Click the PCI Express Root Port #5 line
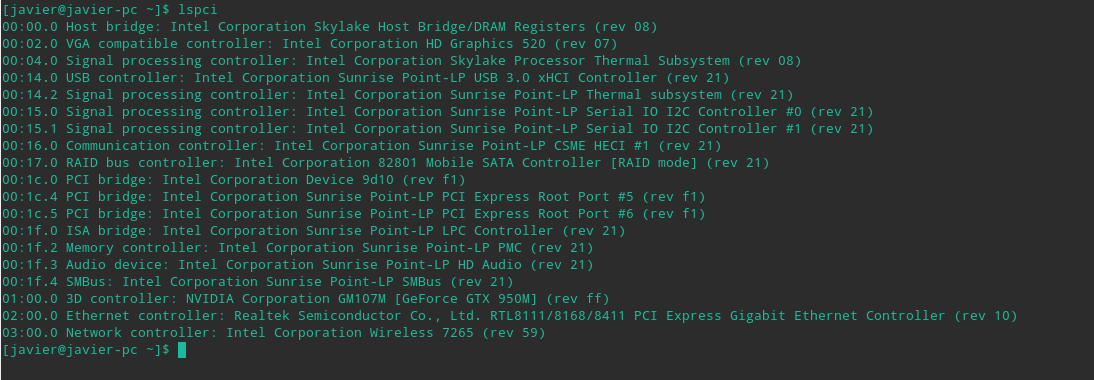 354,197
